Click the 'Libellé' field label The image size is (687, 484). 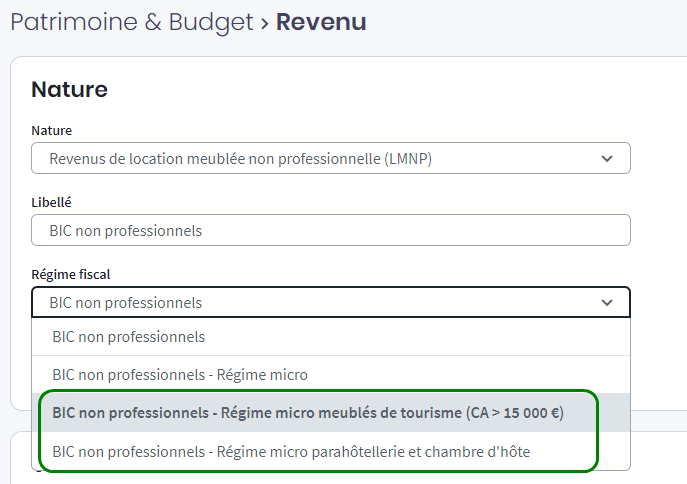click(x=51, y=202)
